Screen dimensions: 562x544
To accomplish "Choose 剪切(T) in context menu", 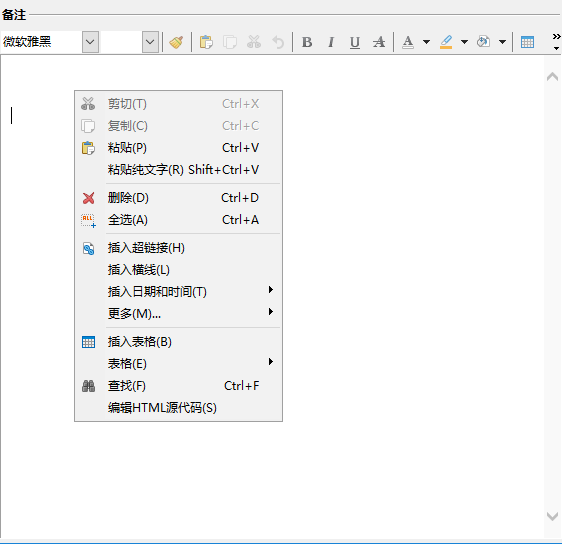I will tap(178, 104).
